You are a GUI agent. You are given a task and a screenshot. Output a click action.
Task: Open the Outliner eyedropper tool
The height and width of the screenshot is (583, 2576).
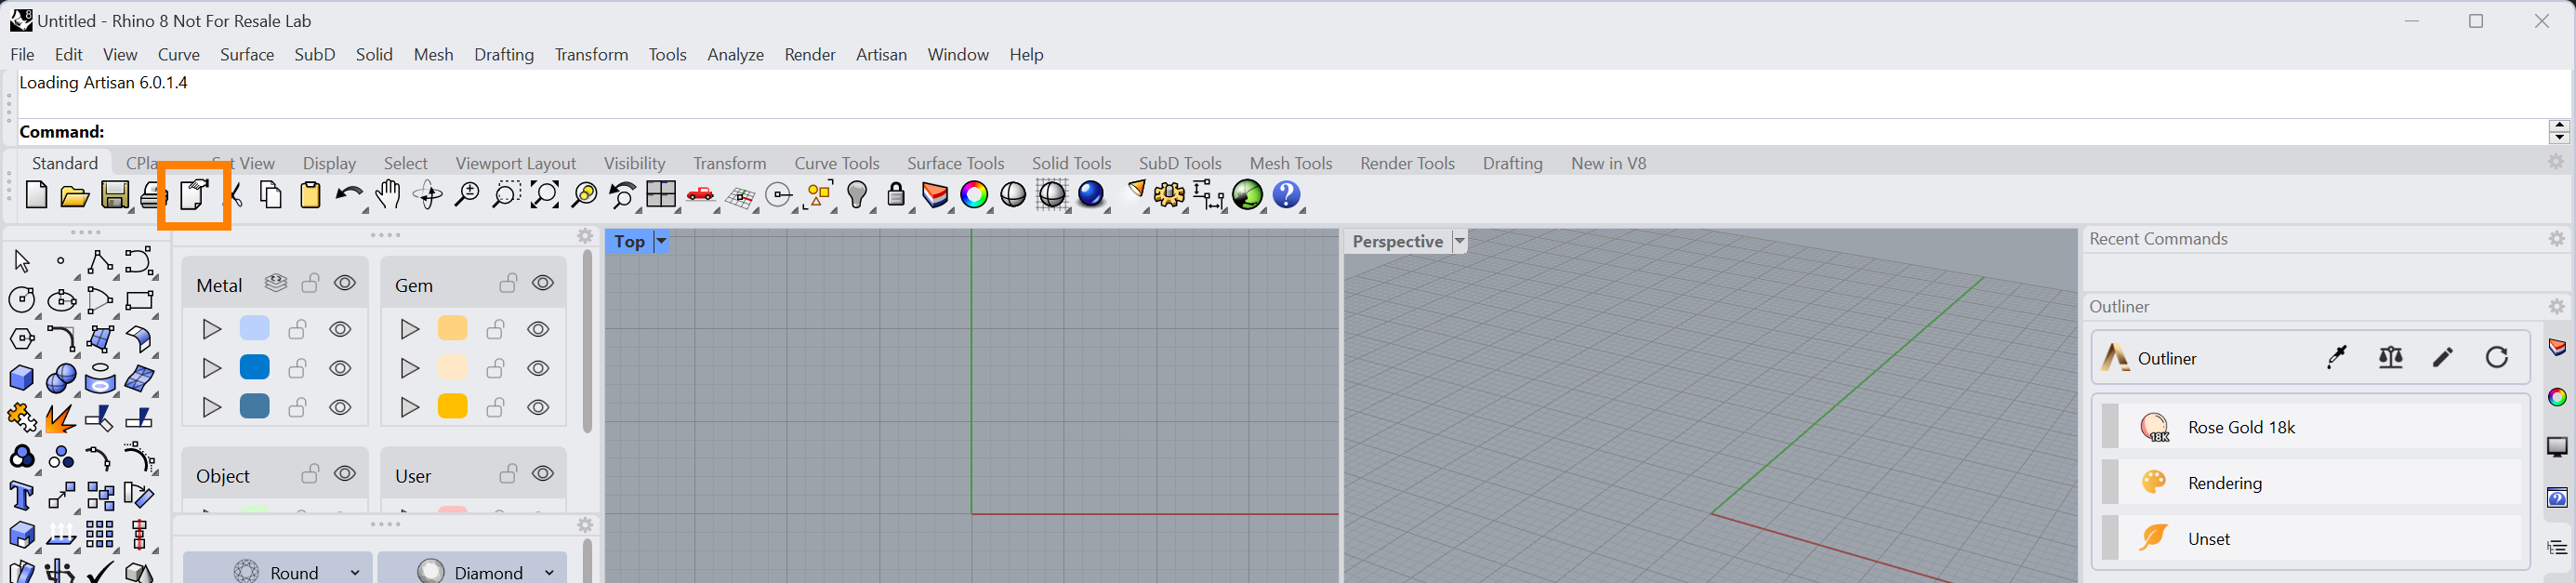(x=2337, y=358)
